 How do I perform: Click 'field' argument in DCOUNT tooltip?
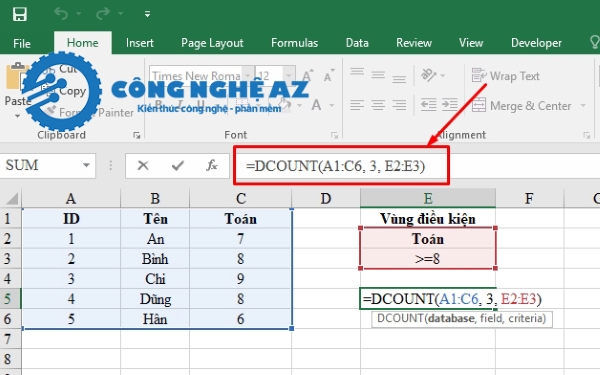[x=491, y=318]
